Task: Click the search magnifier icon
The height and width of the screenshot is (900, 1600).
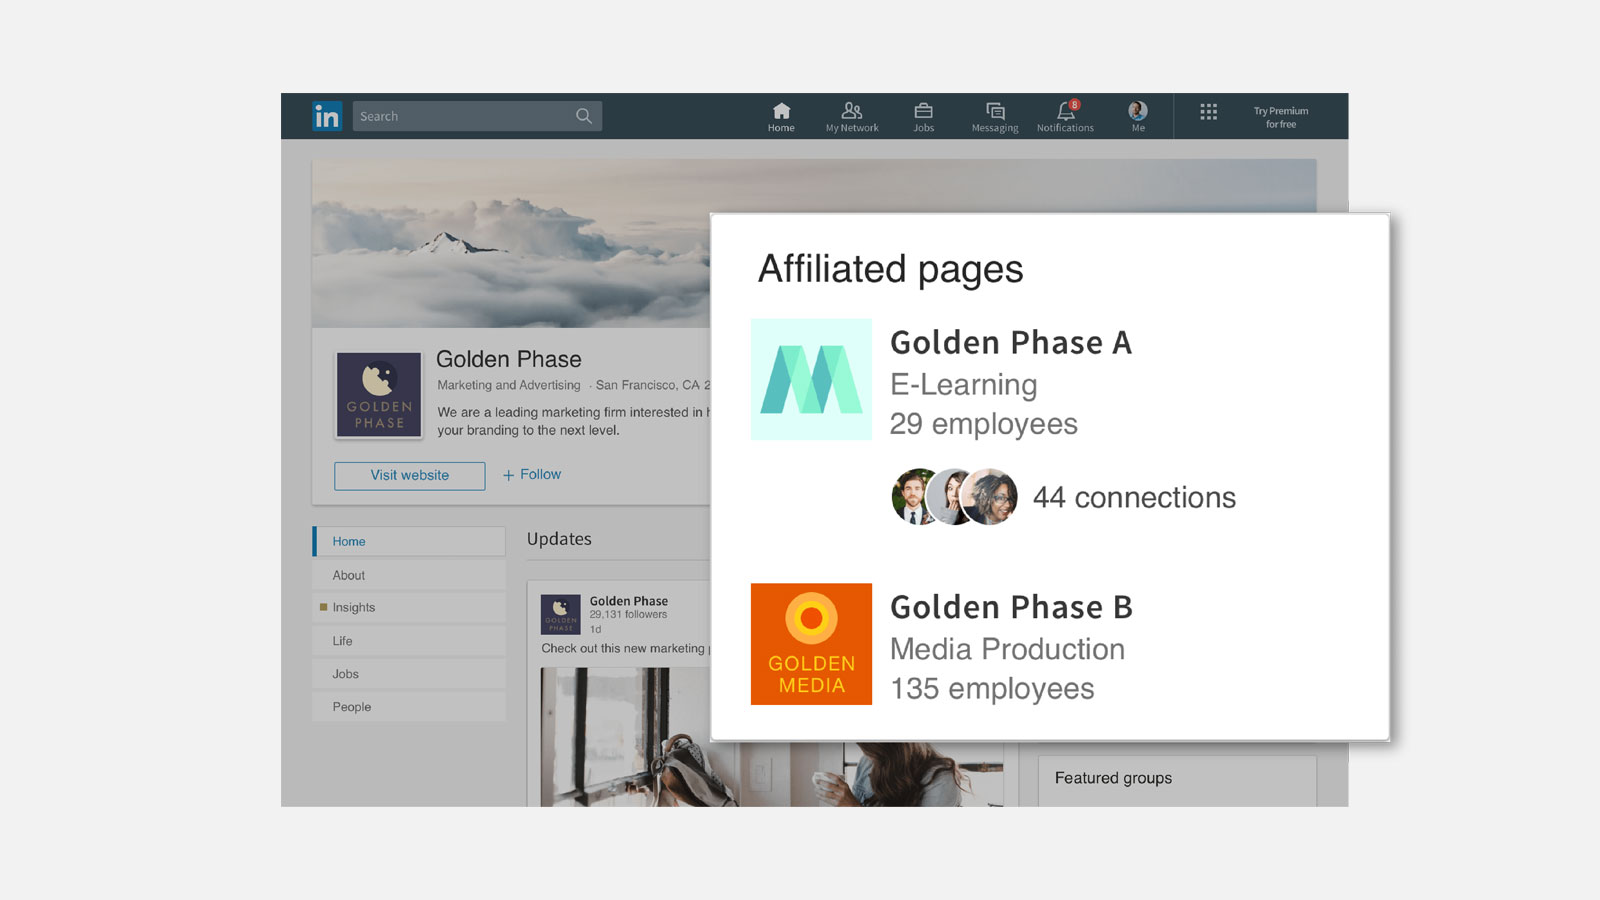Action: tap(584, 116)
